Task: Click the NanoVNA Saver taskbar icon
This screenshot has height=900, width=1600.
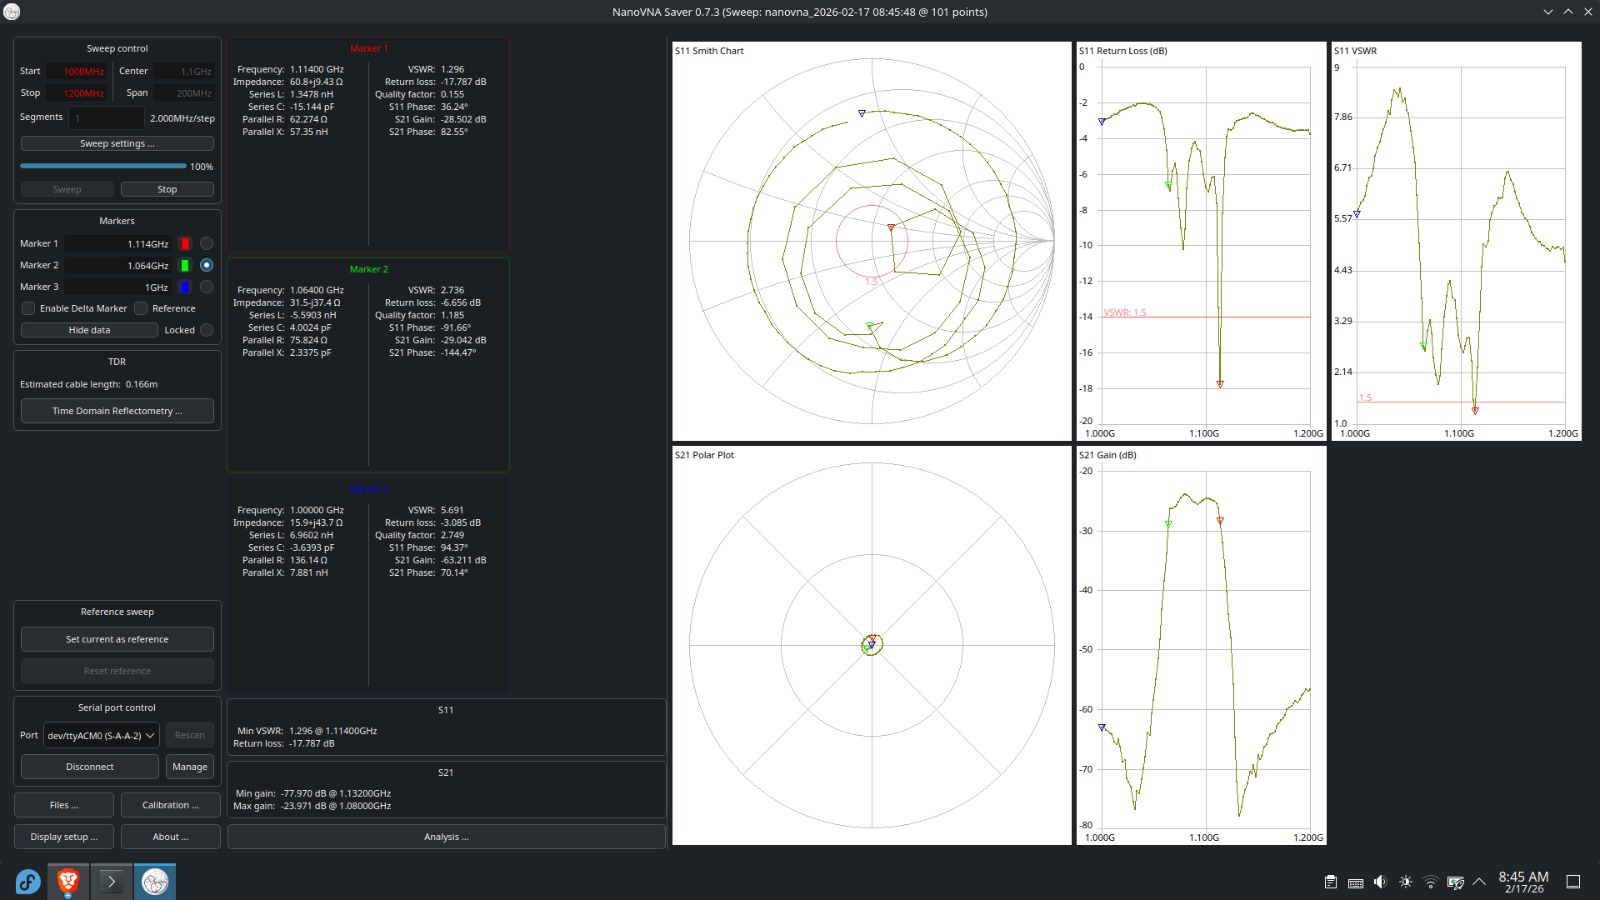Action: (x=155, y=881)
